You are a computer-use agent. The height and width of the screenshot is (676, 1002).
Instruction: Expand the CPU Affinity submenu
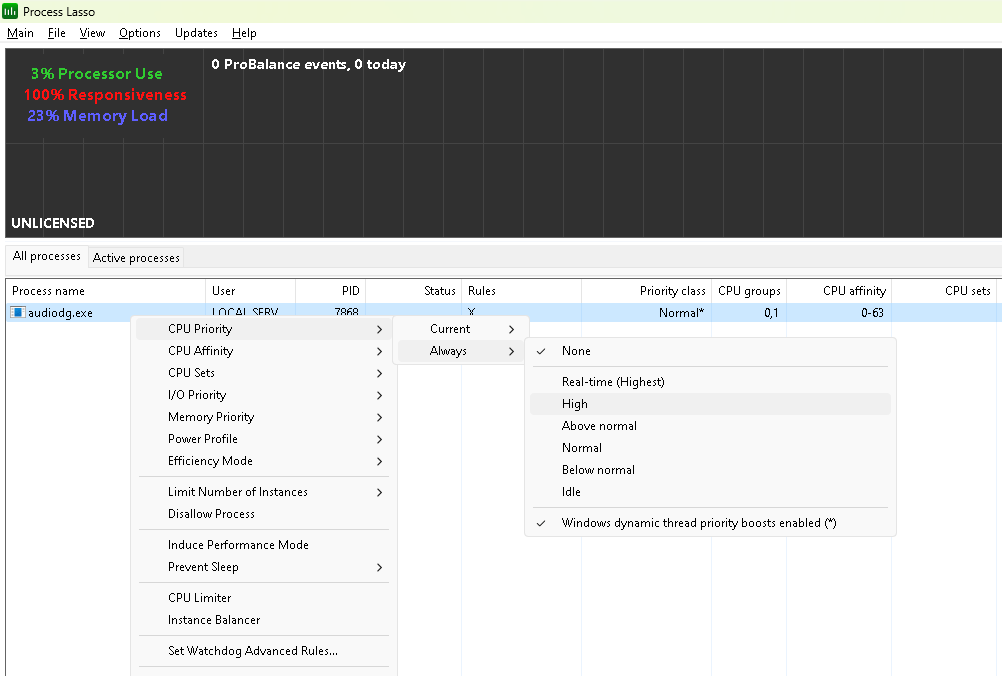click(x=264, y=351)
